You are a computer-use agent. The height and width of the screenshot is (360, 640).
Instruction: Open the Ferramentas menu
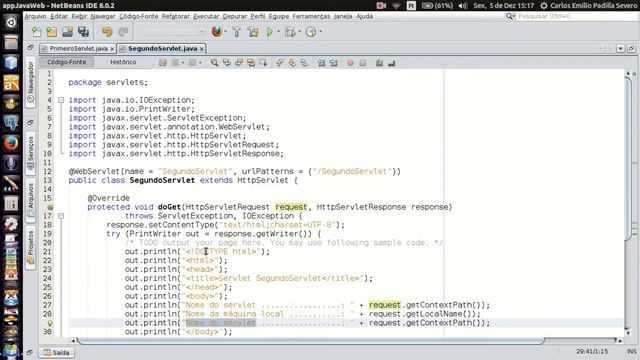point(311,16)
